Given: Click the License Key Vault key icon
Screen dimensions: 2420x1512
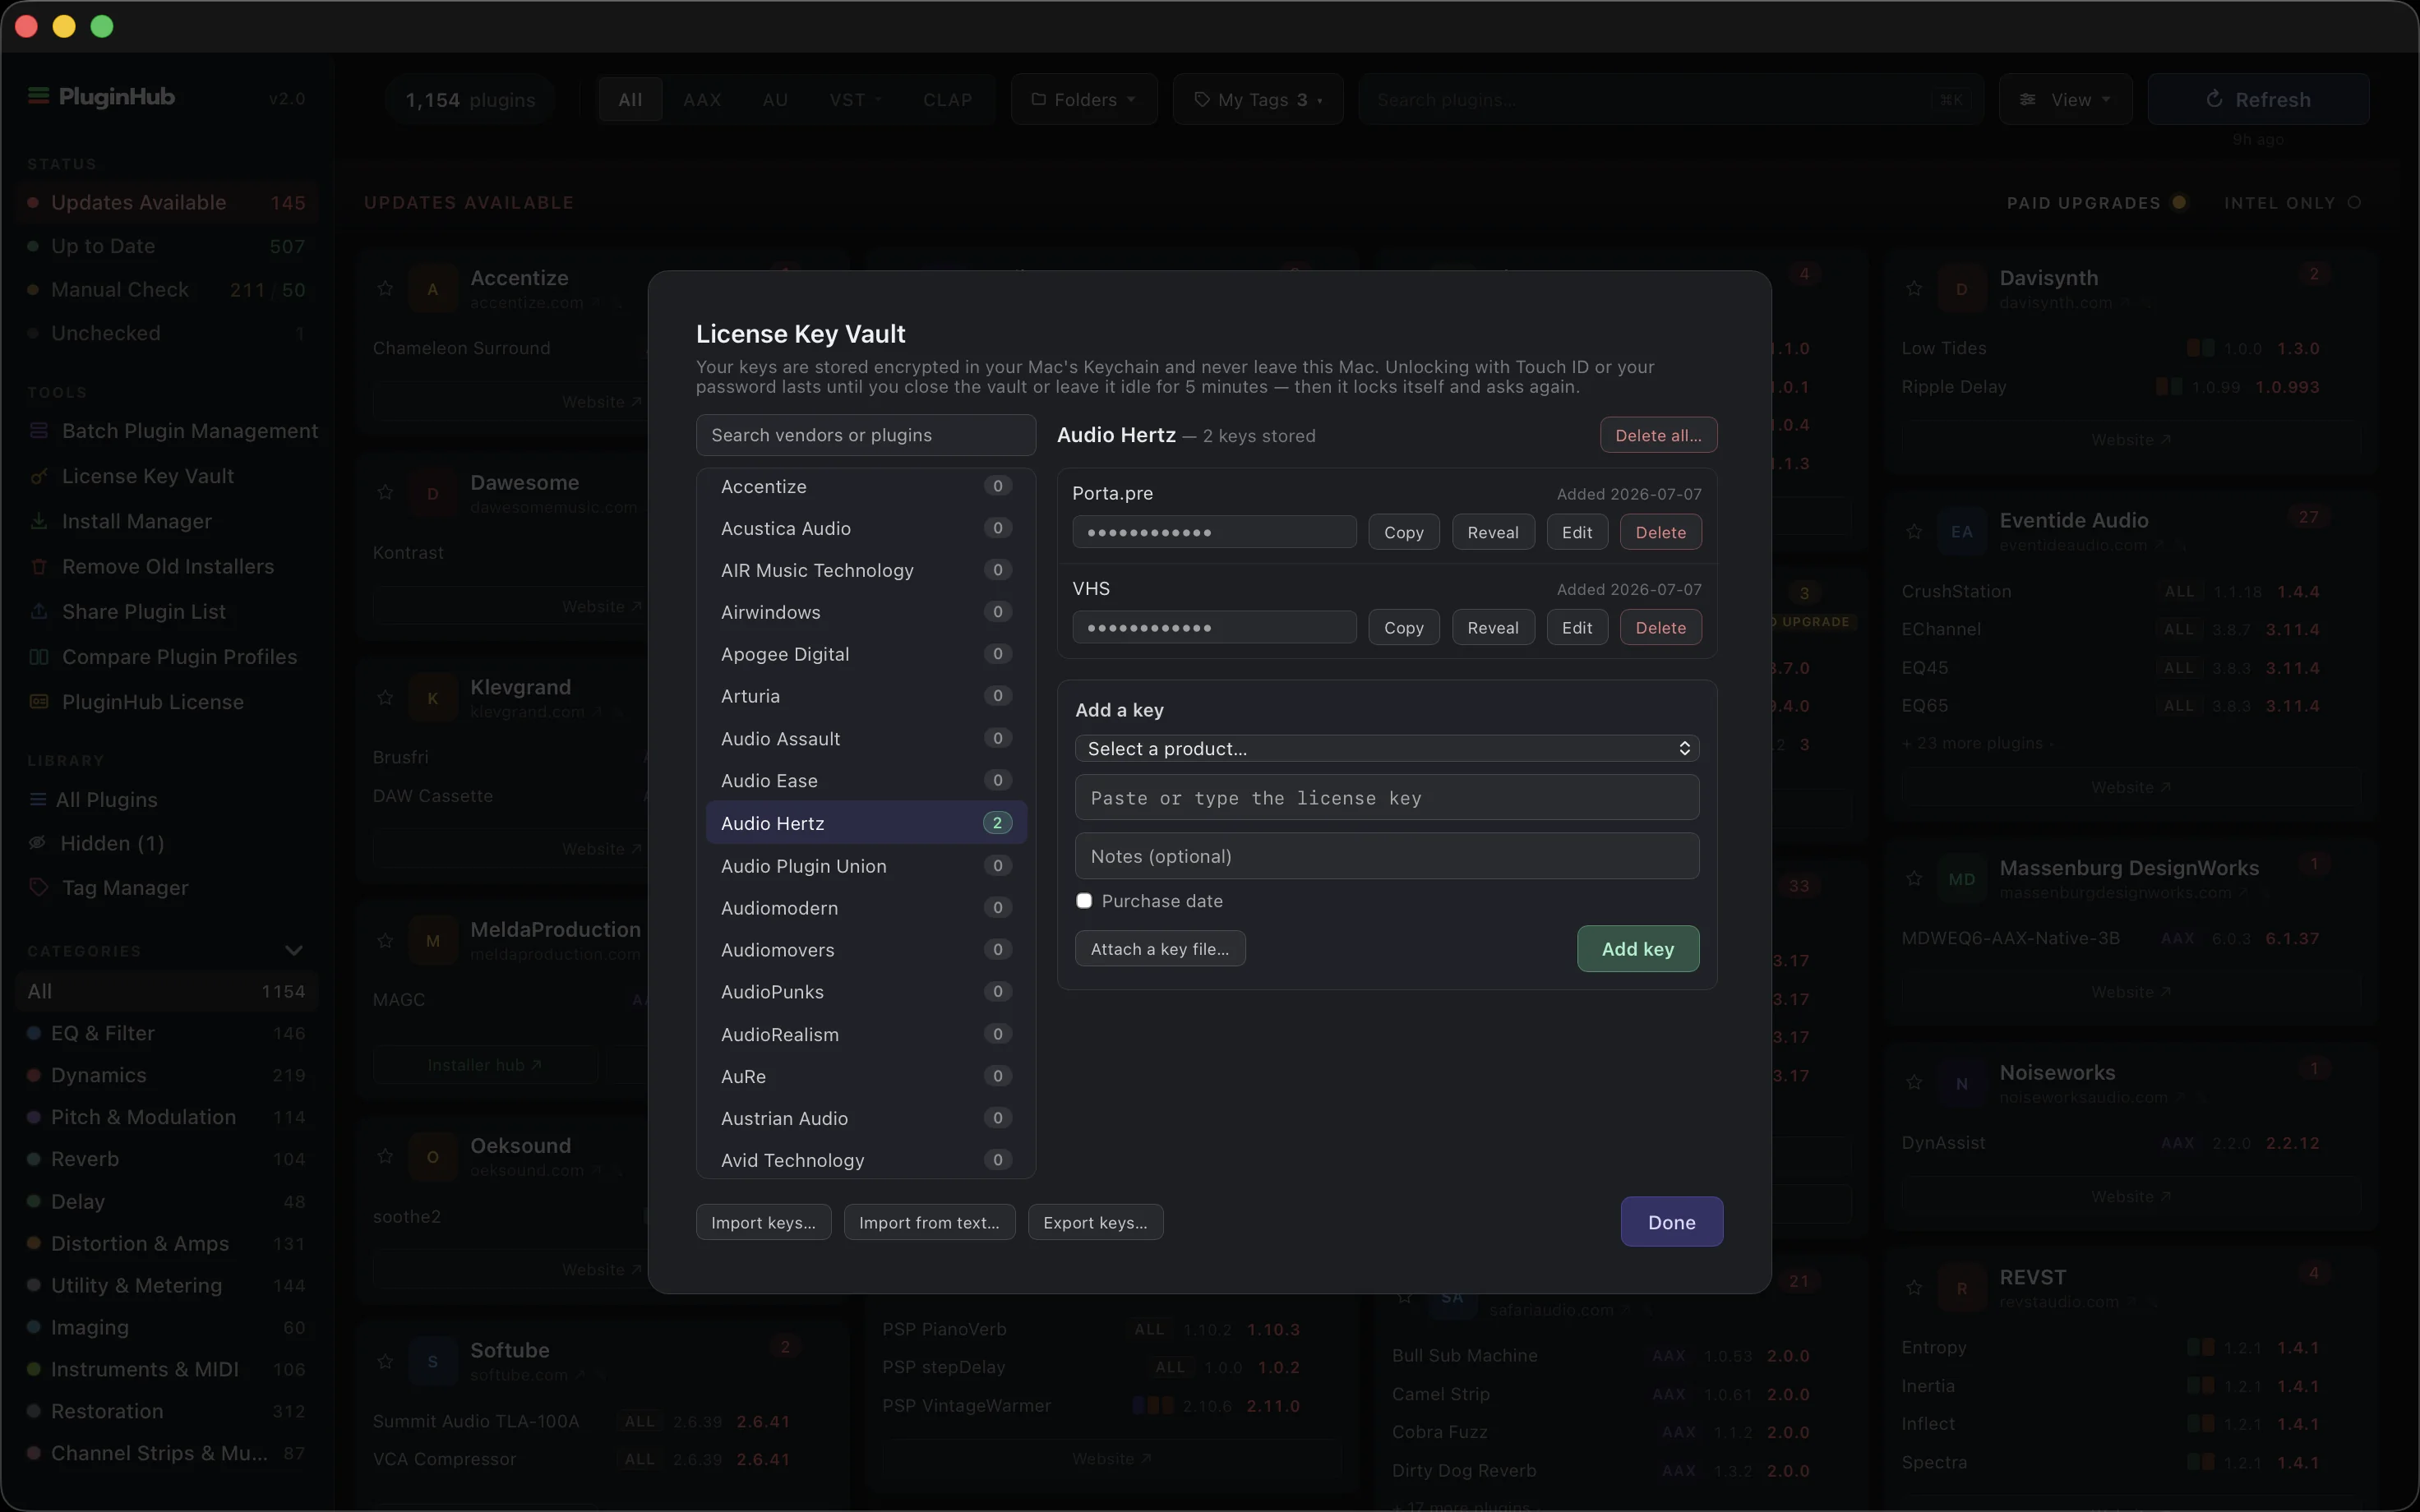Looking at the screenshot, I should tap(39, 476).
